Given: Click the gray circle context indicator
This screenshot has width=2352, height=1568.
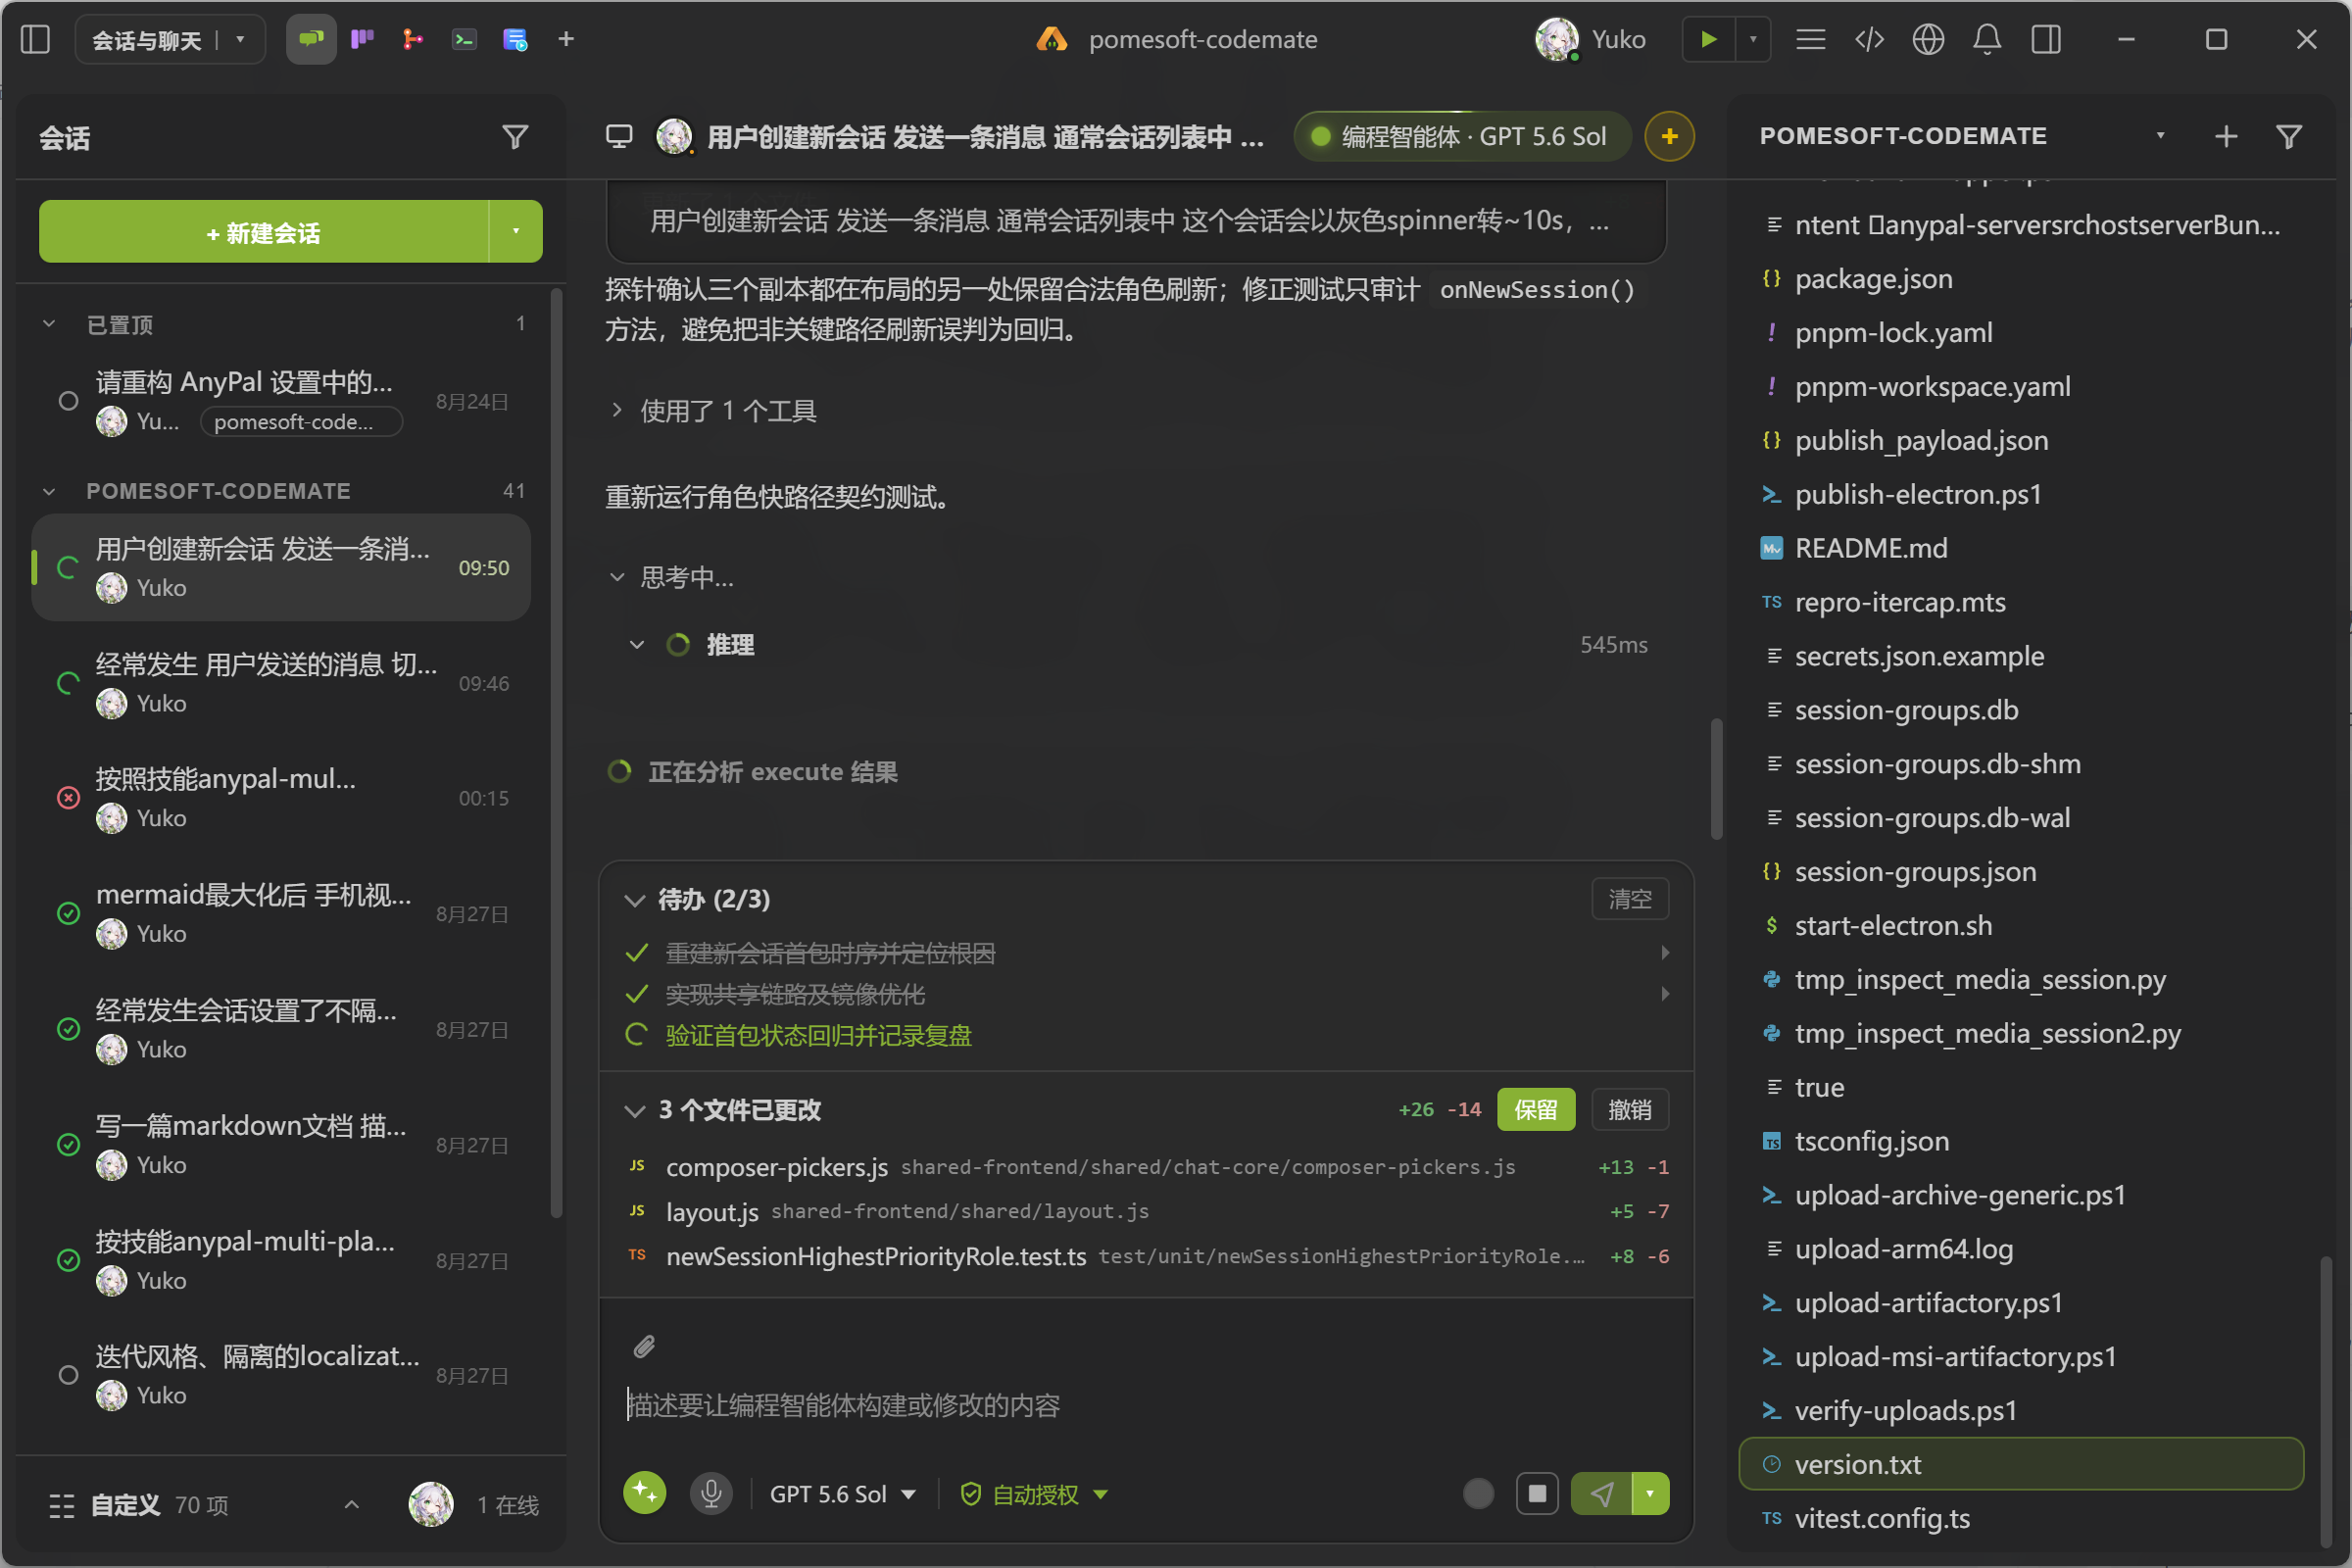Looking at the screenshot, I should point(1478,1494).
